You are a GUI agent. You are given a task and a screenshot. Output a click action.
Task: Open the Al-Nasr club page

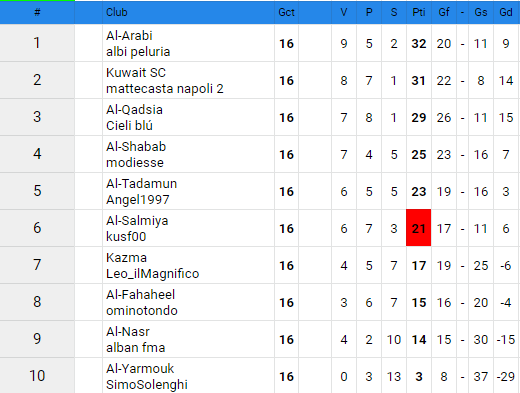(x=128, y=332)
